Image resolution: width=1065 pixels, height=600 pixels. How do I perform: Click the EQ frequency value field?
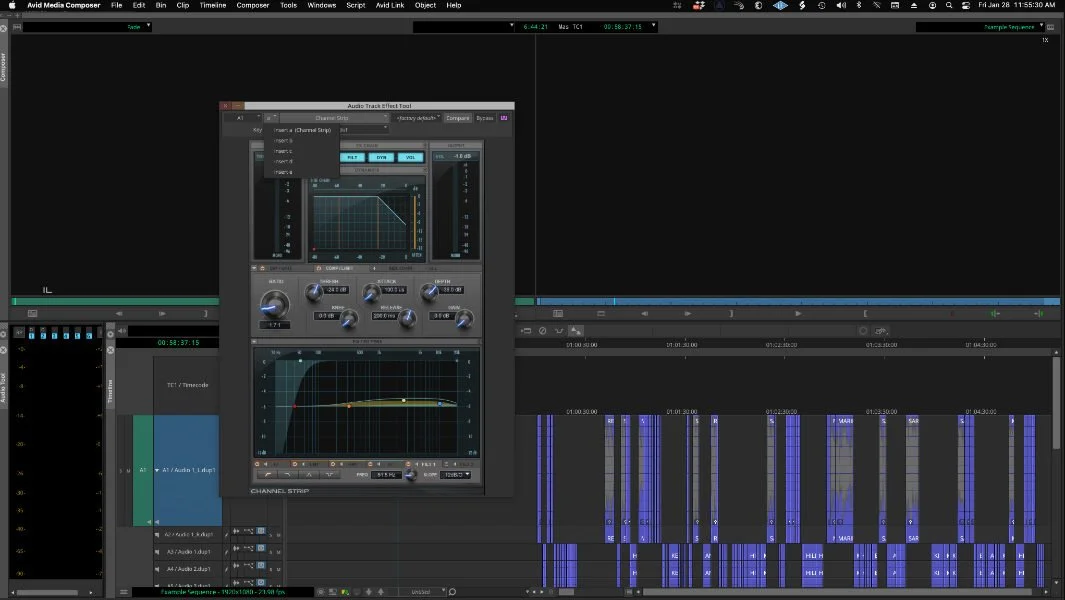click(x=386, y=475)
